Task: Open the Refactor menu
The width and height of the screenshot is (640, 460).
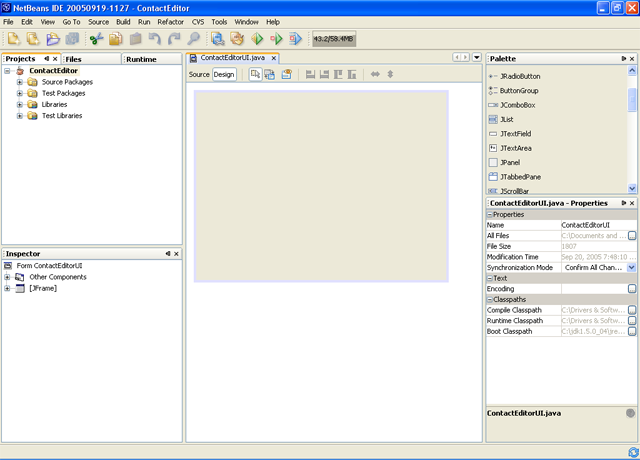Action: [x=170, y=21]
